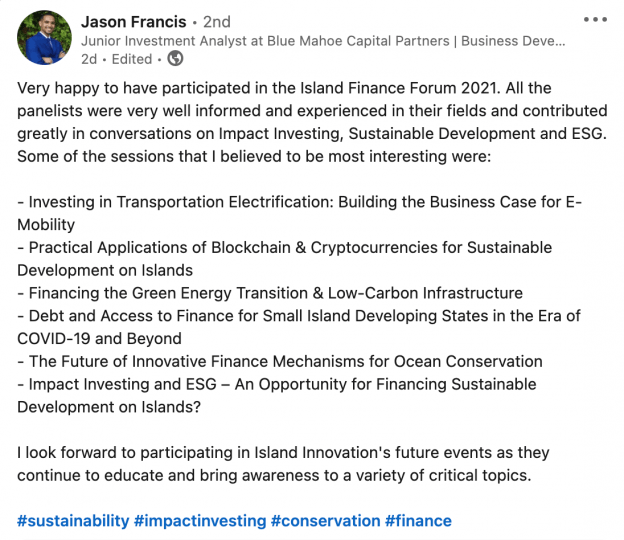Click the Island Innovation's future events sentence

click(x=283, y=464)
